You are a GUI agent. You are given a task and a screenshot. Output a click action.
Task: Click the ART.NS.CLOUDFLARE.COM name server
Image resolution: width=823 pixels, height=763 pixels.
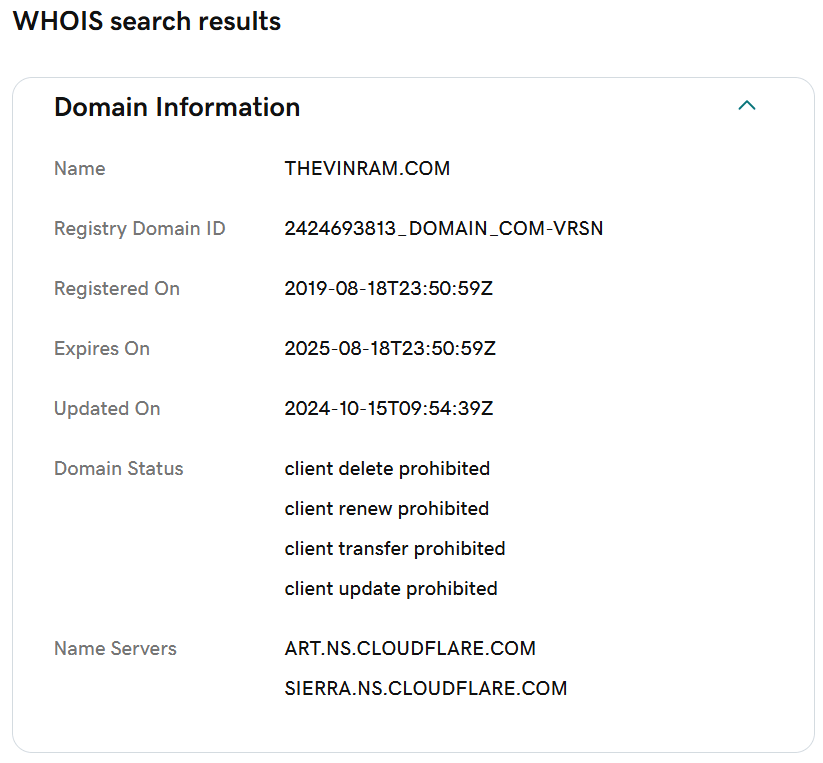click(x=410, y=648)
